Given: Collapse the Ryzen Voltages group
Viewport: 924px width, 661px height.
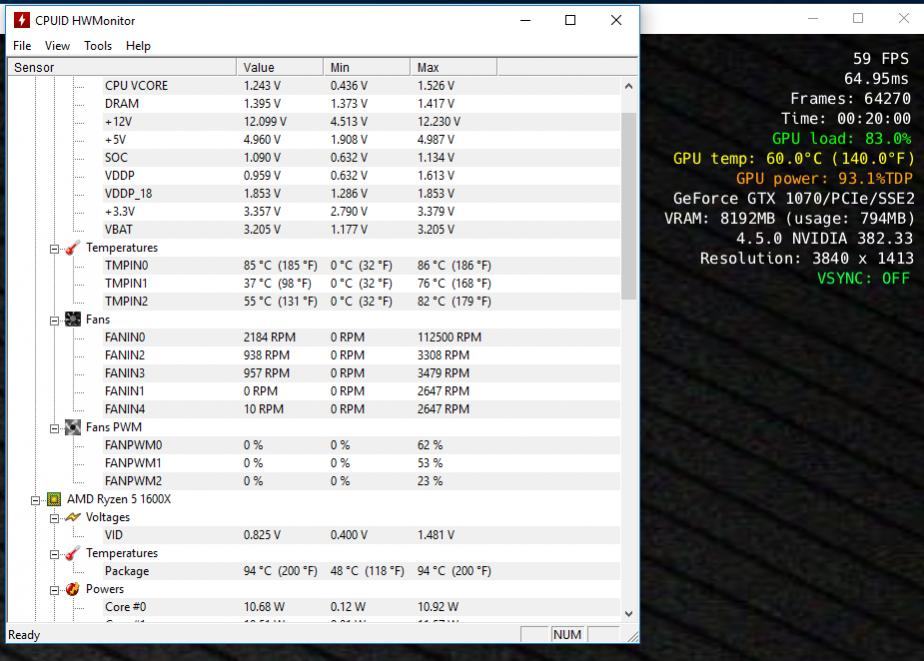Looking at the screenshot, I should 54,519.
